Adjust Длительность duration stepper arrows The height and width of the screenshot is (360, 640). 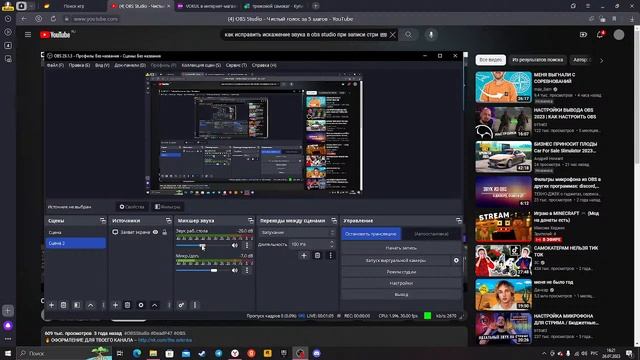tap(331, 244)
